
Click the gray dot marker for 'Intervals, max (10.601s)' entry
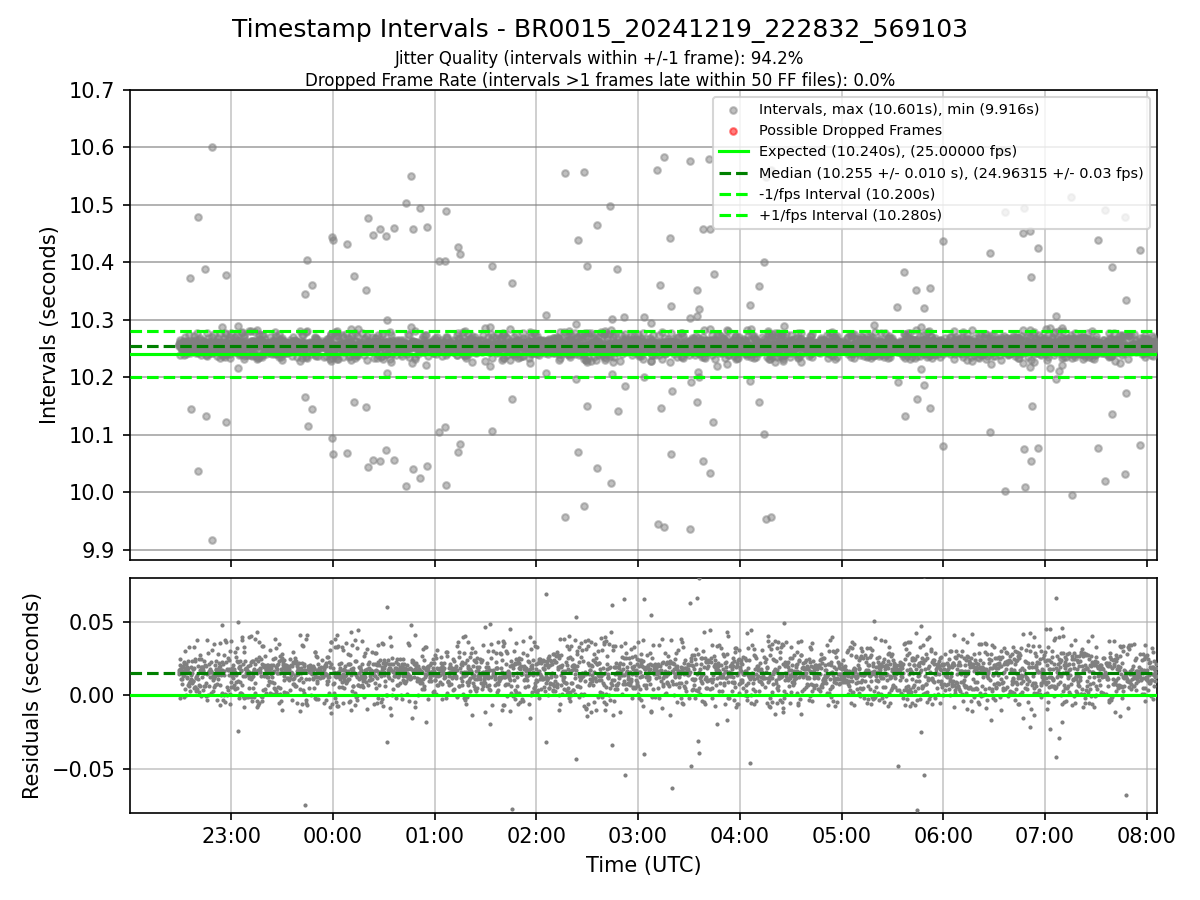tap(733, 110)
